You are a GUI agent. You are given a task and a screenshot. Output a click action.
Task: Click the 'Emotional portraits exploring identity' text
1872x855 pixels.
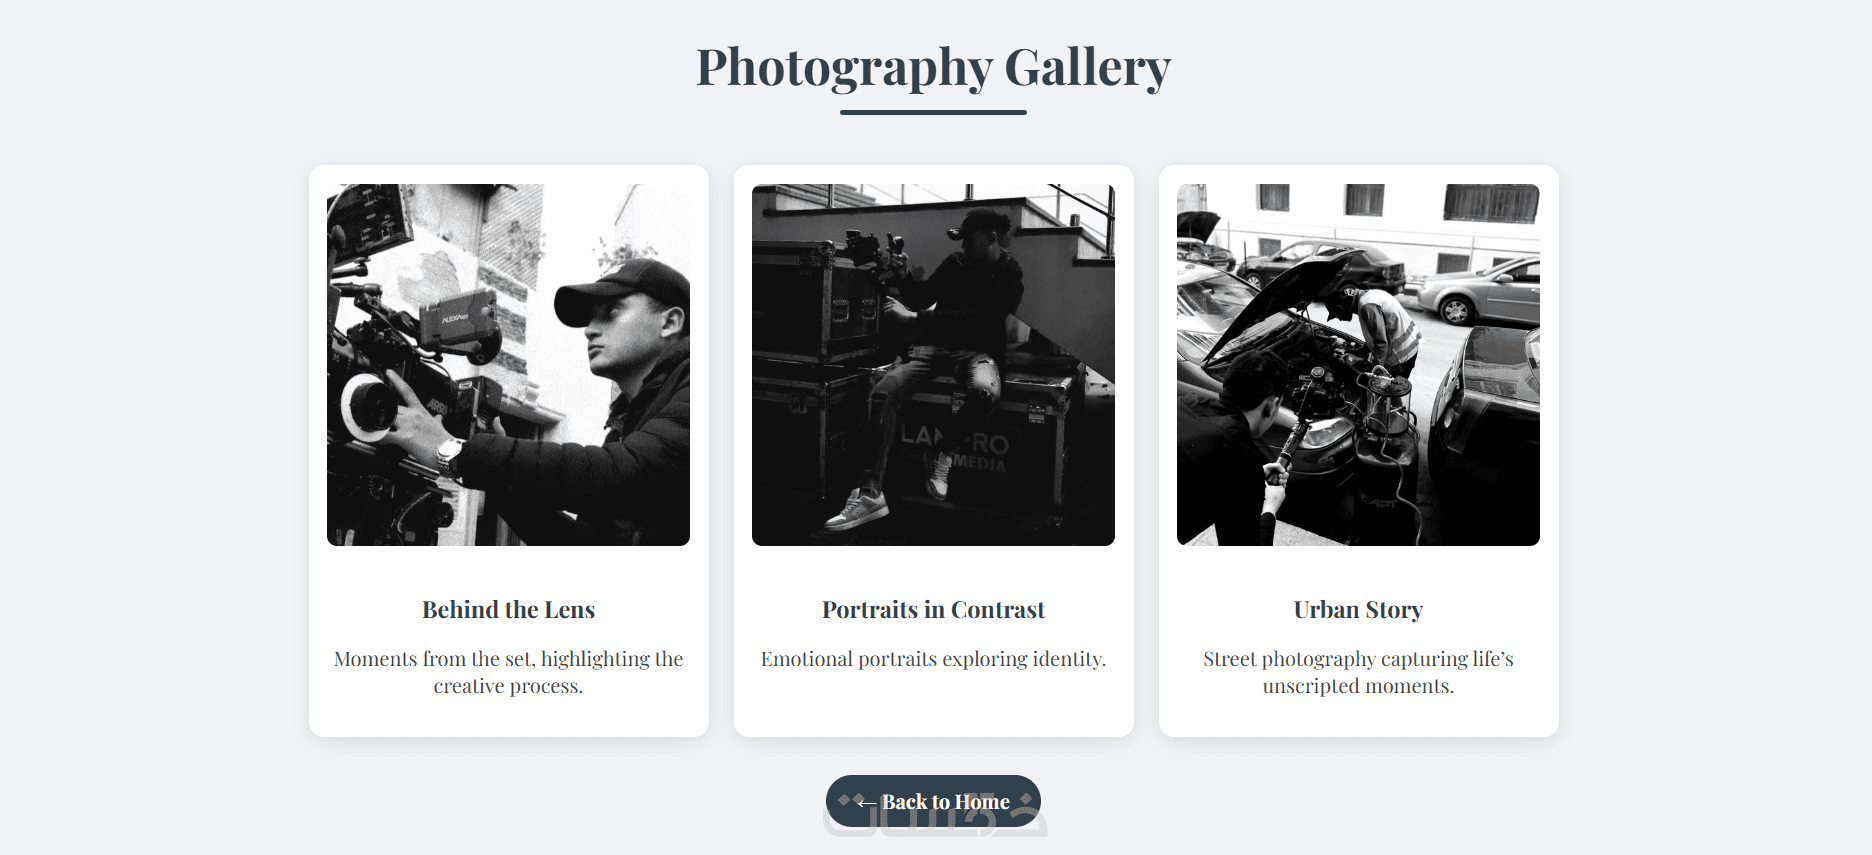[x=933, y=659]
